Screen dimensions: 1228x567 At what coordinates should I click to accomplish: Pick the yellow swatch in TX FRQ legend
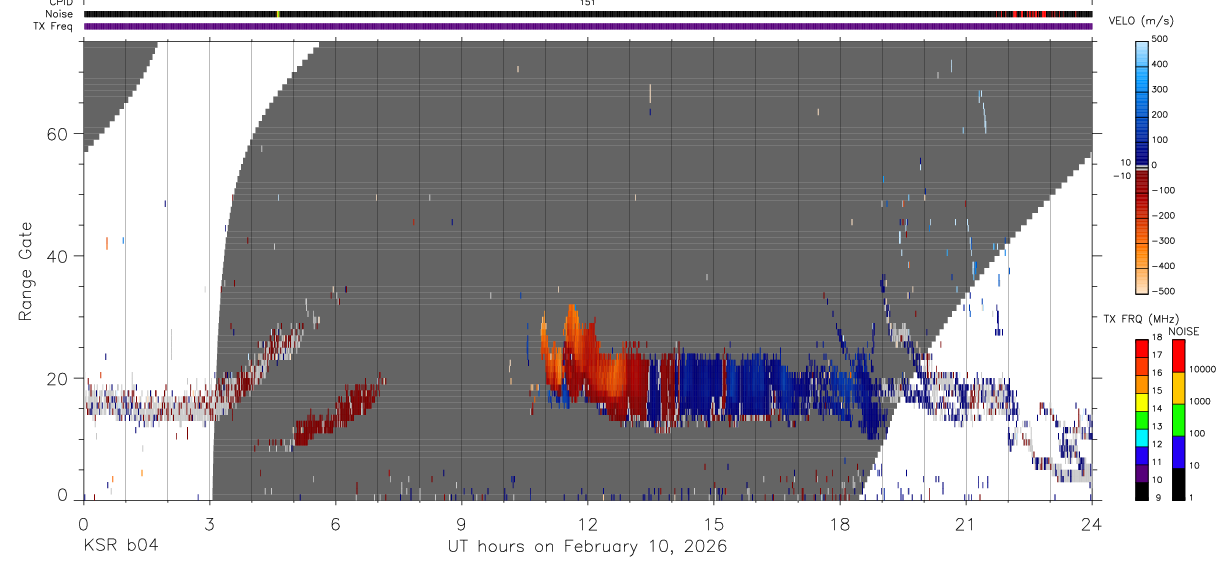pyautogui.click(x=1142, y=402)
